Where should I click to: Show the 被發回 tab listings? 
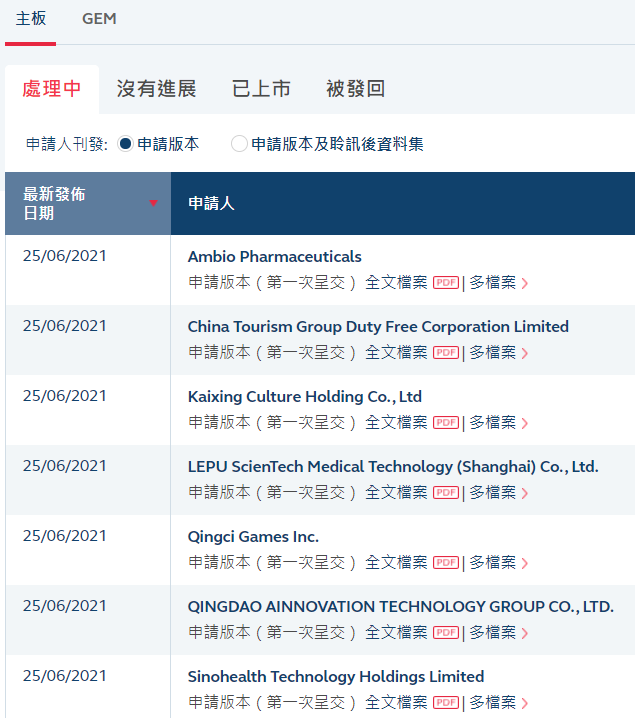(x=355, y=89)
